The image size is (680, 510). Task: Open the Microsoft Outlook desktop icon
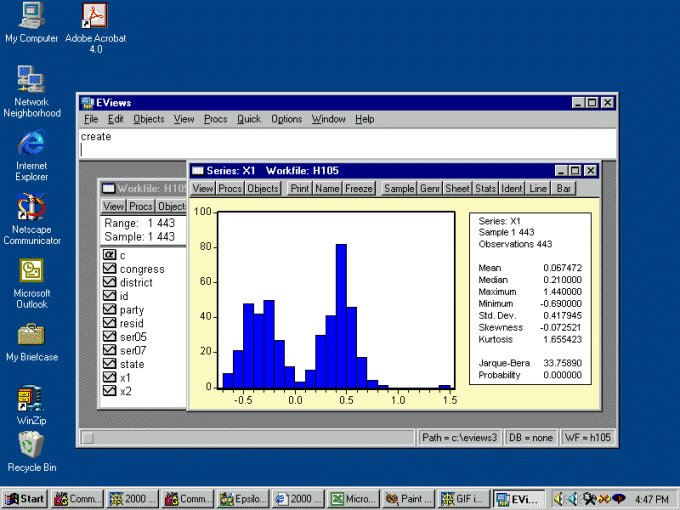[31, 271]
